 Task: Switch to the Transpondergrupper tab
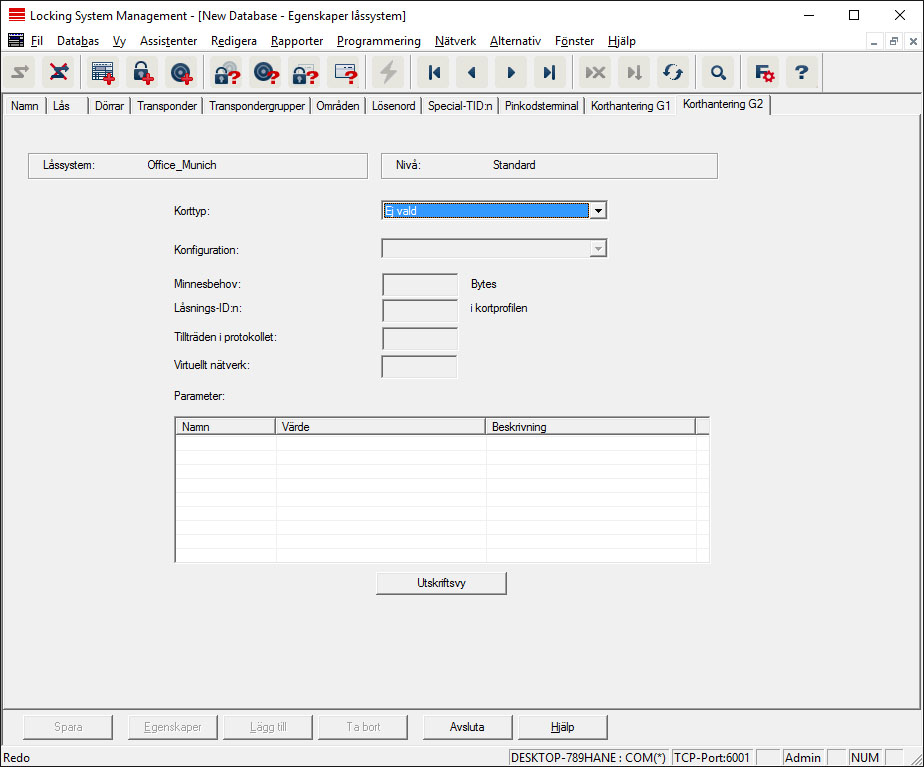(x=257, y=106)
